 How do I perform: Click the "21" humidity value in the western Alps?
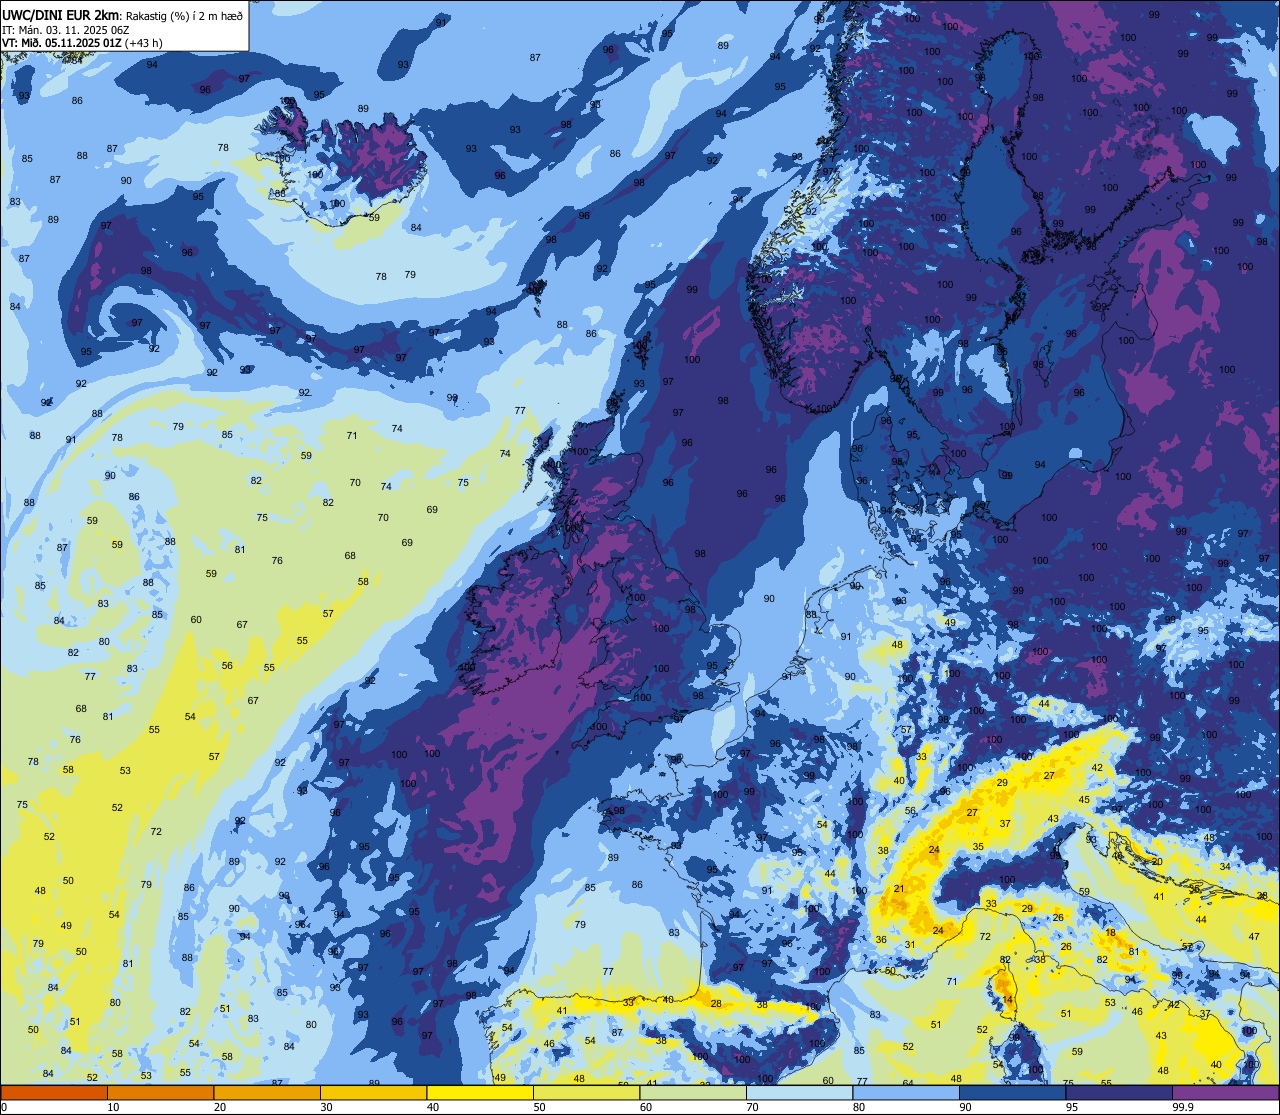(x=899, y=889)
